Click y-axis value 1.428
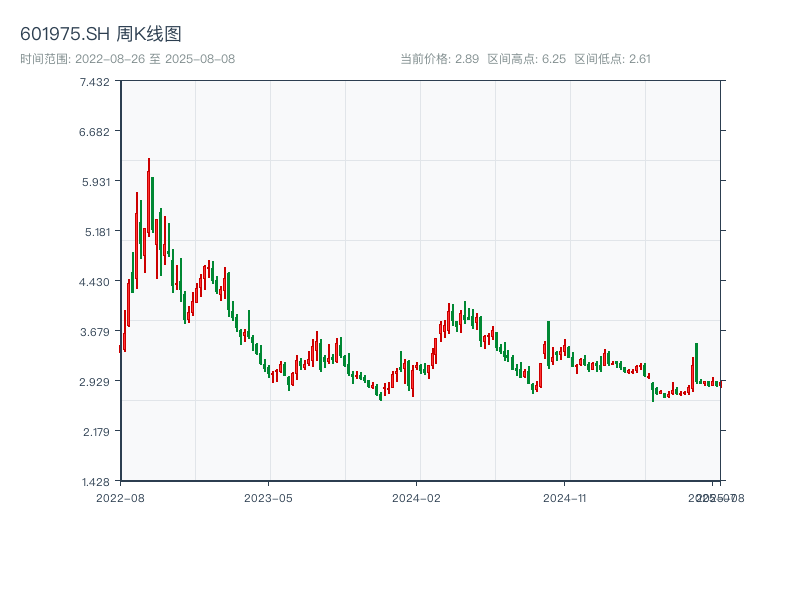The image size is (800, 600). [95, 482]
